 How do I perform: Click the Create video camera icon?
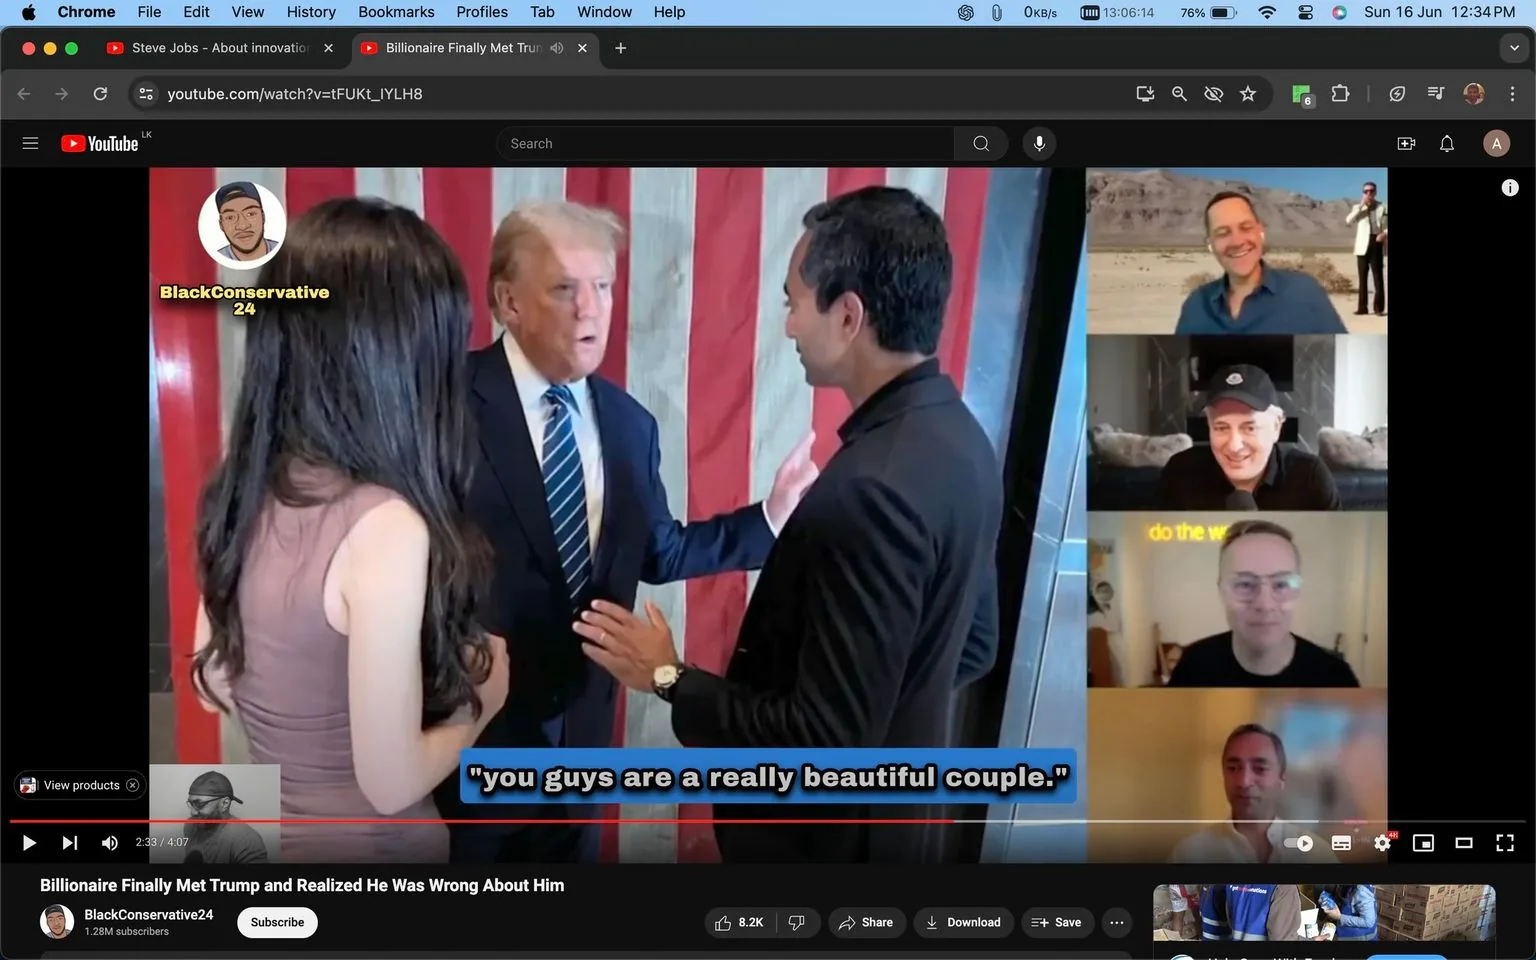(1406, 143)
